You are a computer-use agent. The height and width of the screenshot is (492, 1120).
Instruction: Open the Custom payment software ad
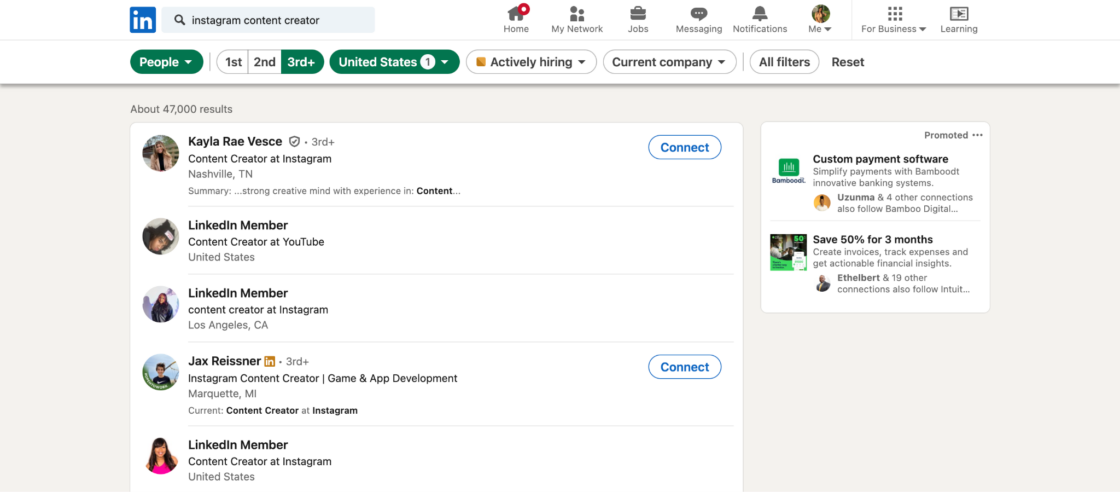click(x=880, y=159)
